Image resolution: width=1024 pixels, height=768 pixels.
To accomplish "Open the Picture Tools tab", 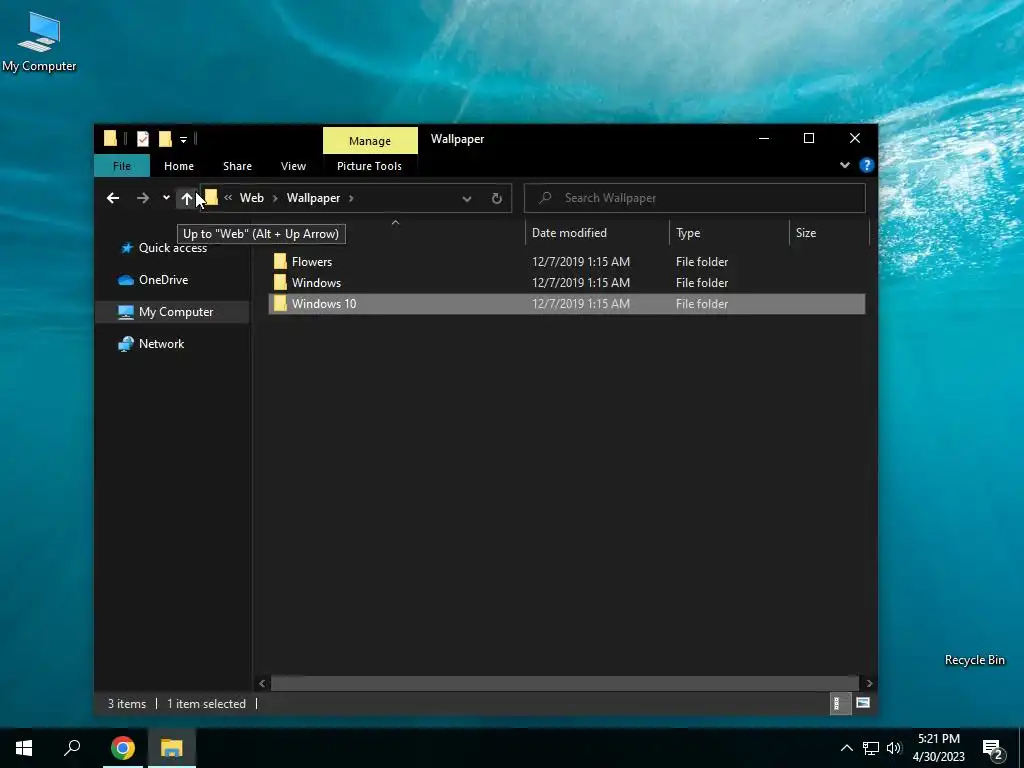I will coord(369,166).
